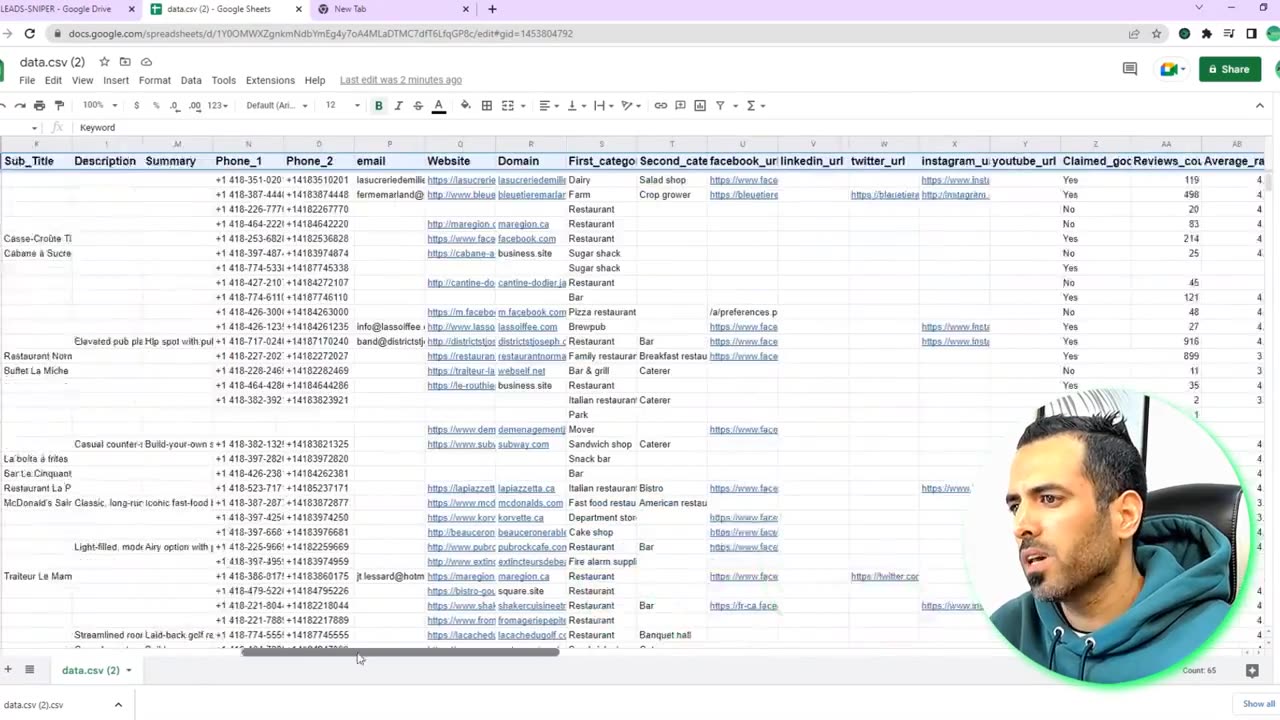This screenshot has width=1280, height=720.
Task: Click the browser address bar URL
Action: pyautogui.click(x=320, y=33)
